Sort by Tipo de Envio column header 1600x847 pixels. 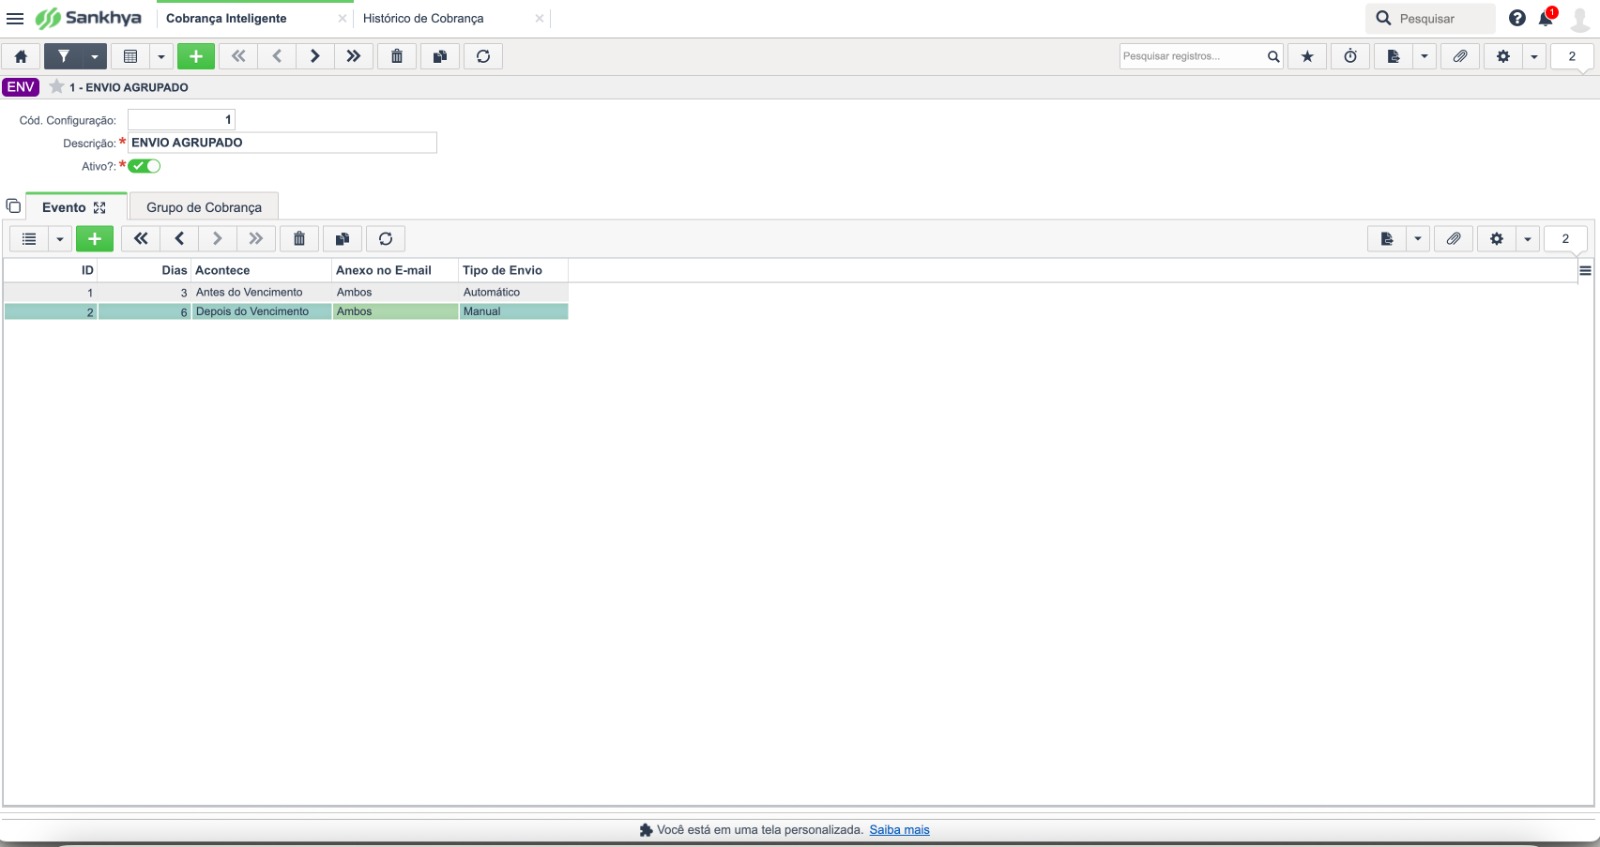point(502,270)
